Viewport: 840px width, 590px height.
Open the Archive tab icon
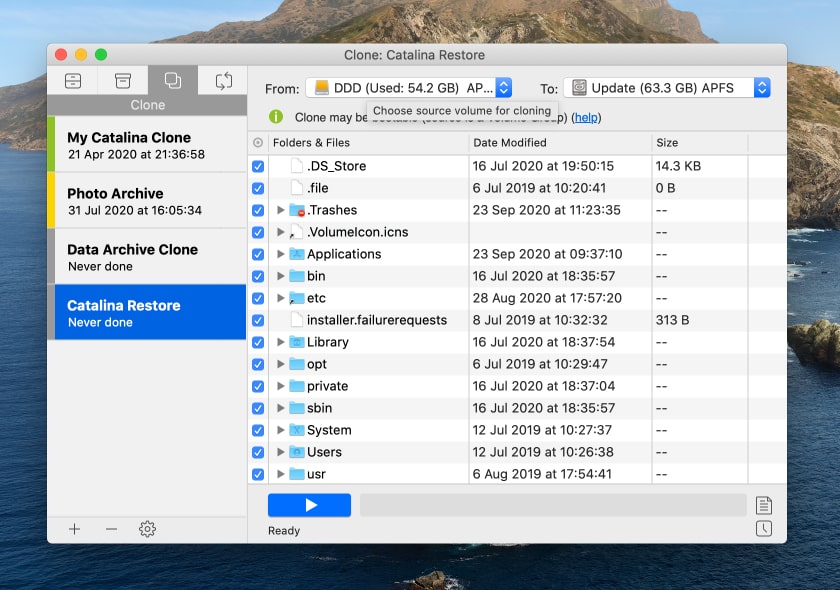point(123,81)
